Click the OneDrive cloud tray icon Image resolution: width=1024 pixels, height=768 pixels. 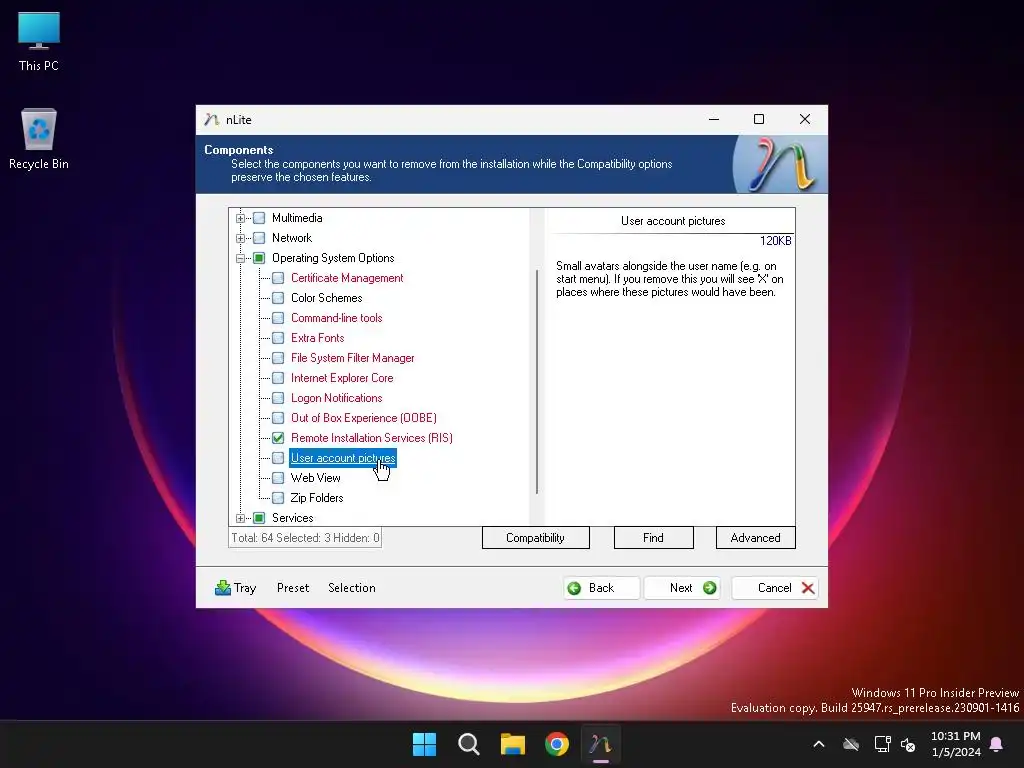pos(850,744)
